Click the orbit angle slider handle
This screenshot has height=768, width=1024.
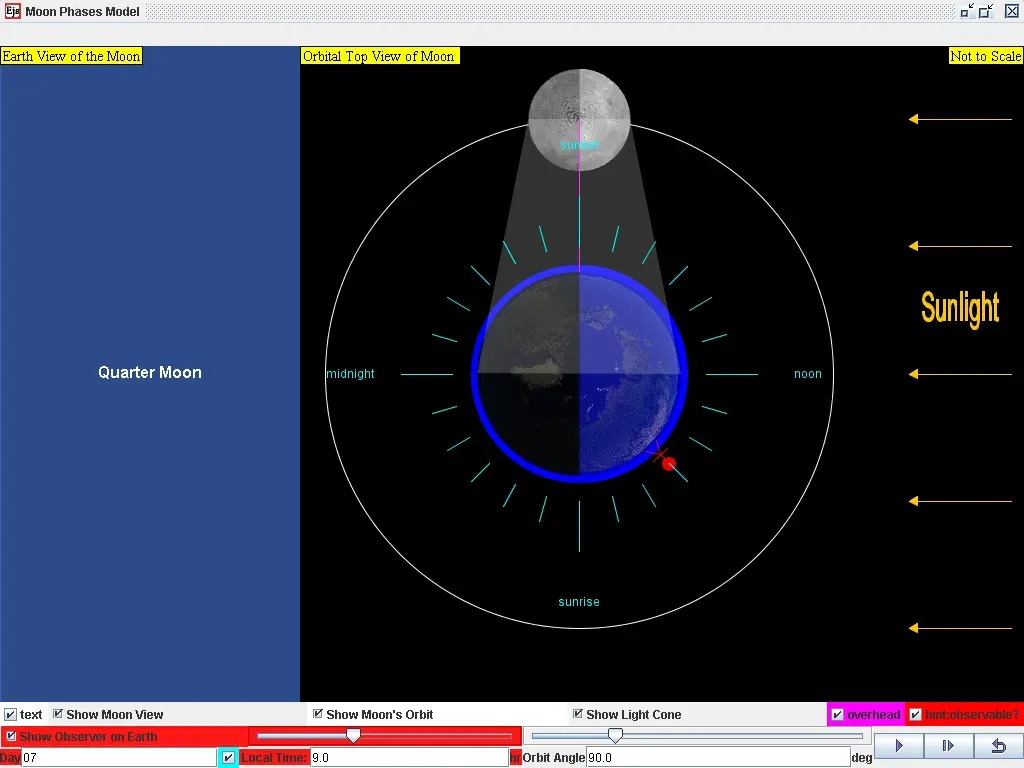point(616,736)
